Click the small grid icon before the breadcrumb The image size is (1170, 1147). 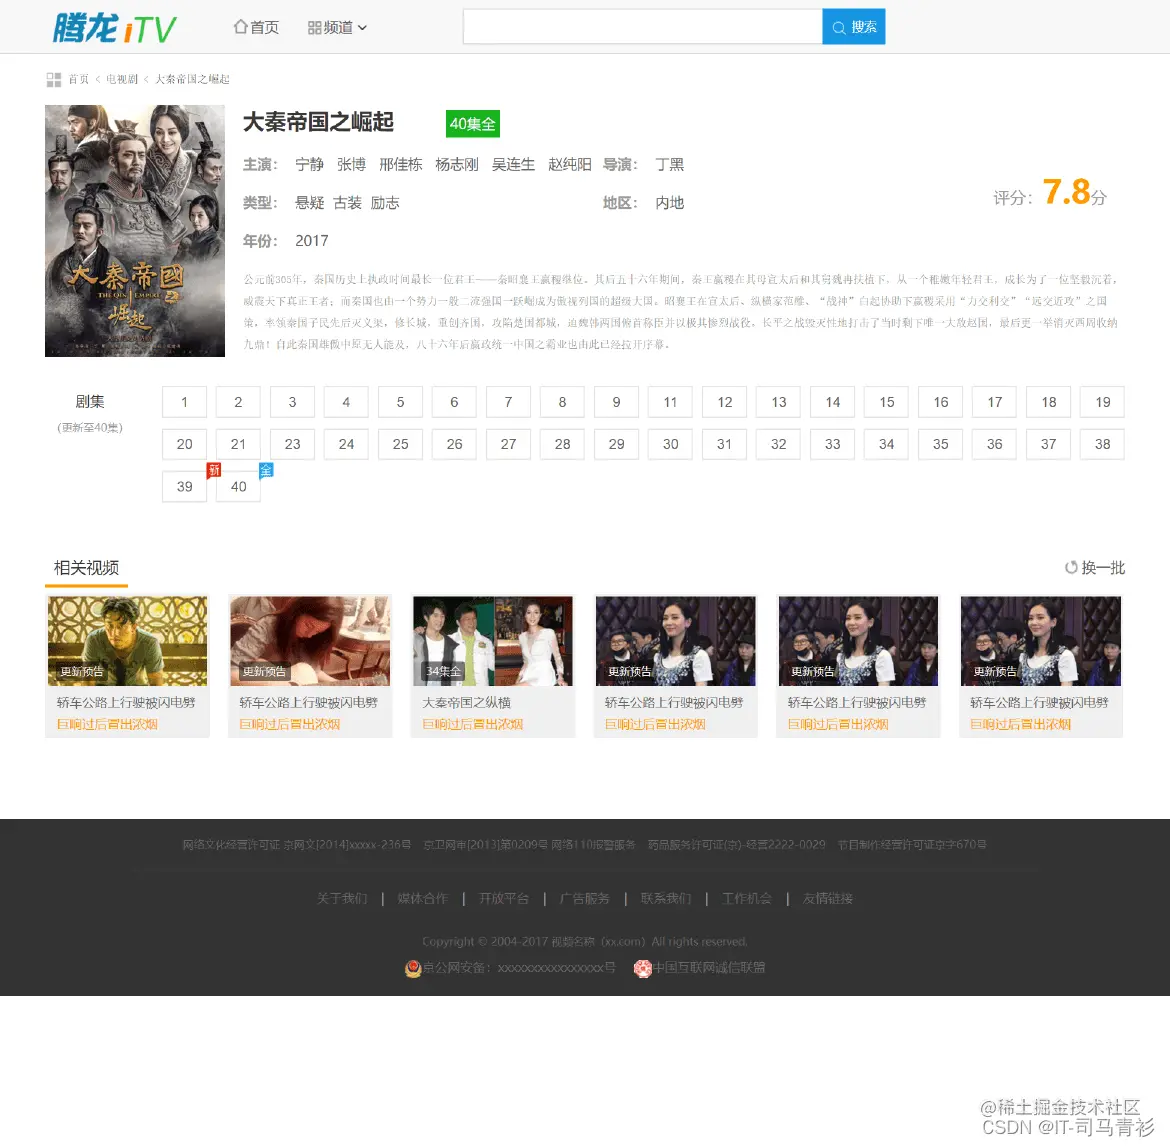click(53, 79)
